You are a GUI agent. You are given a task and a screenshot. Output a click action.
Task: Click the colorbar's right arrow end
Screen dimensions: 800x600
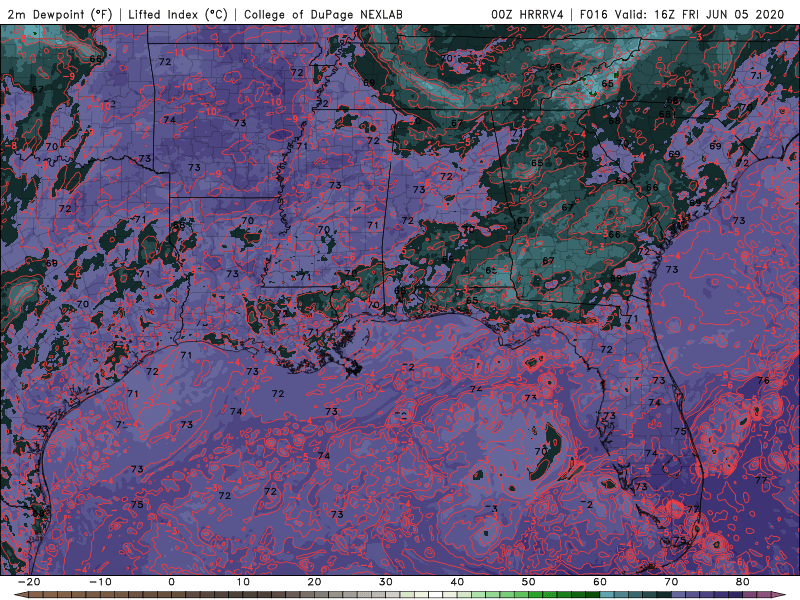coord(779,595)
